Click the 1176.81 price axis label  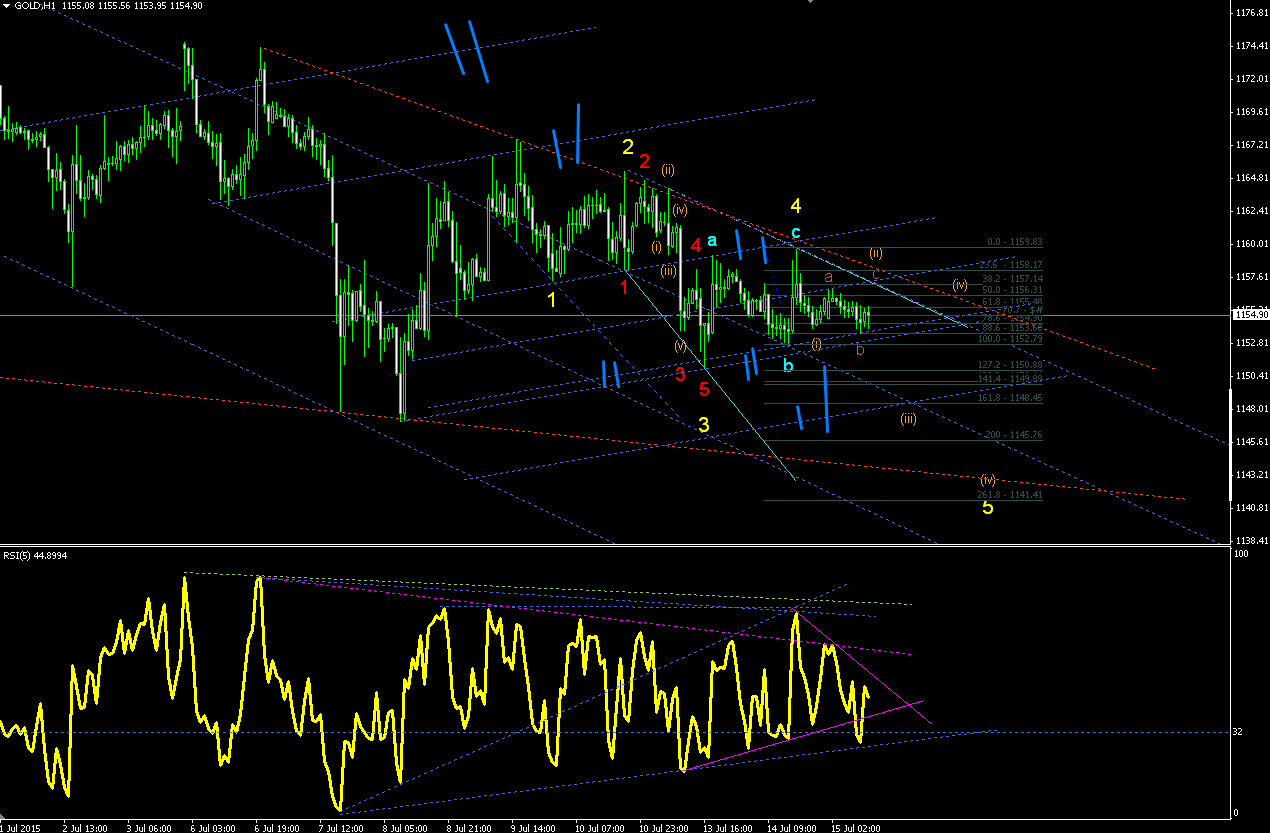[1251, 13]
